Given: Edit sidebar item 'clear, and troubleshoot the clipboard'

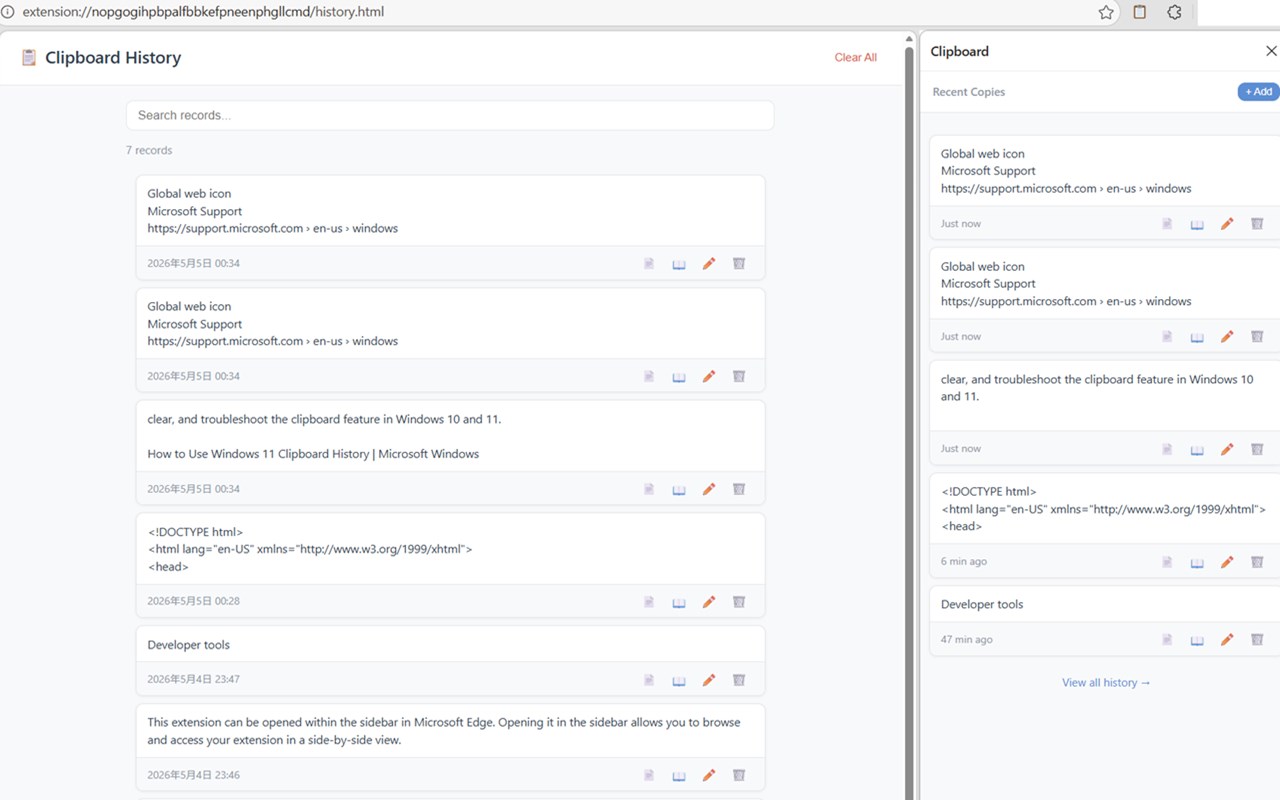Looking at the screenshot, I should point(1227,449).
